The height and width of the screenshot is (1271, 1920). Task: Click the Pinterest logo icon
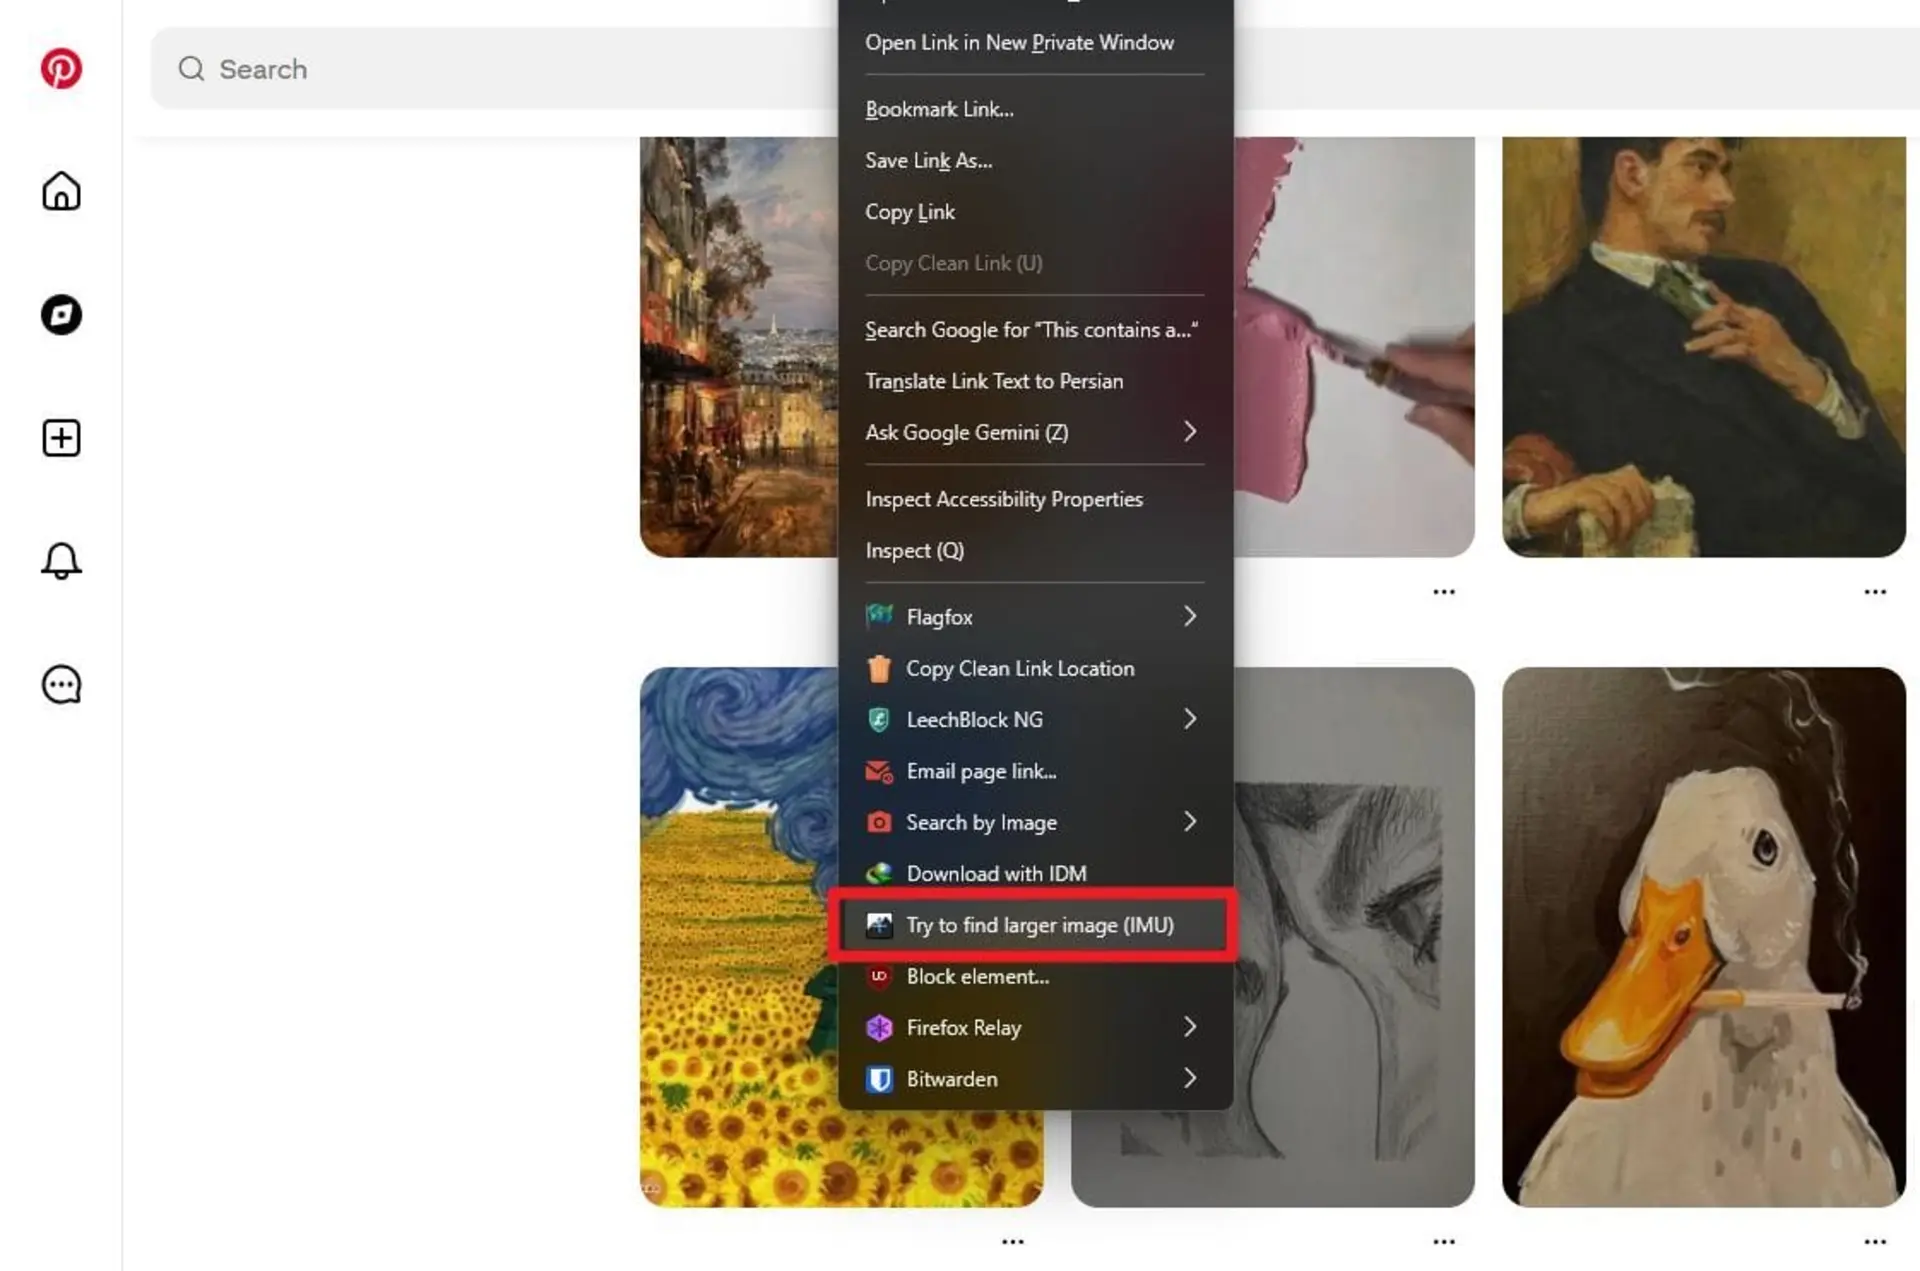[61, 69]
